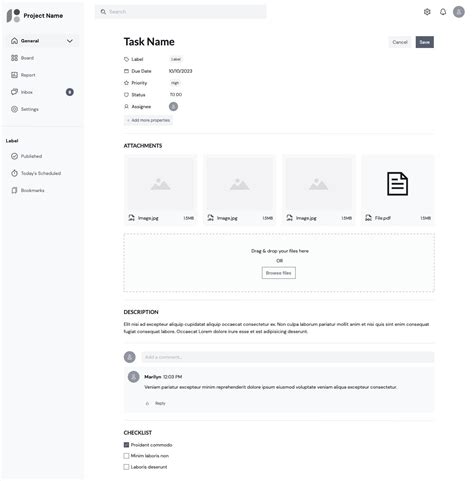Click the Task Name title

click(x=149, y=42)
